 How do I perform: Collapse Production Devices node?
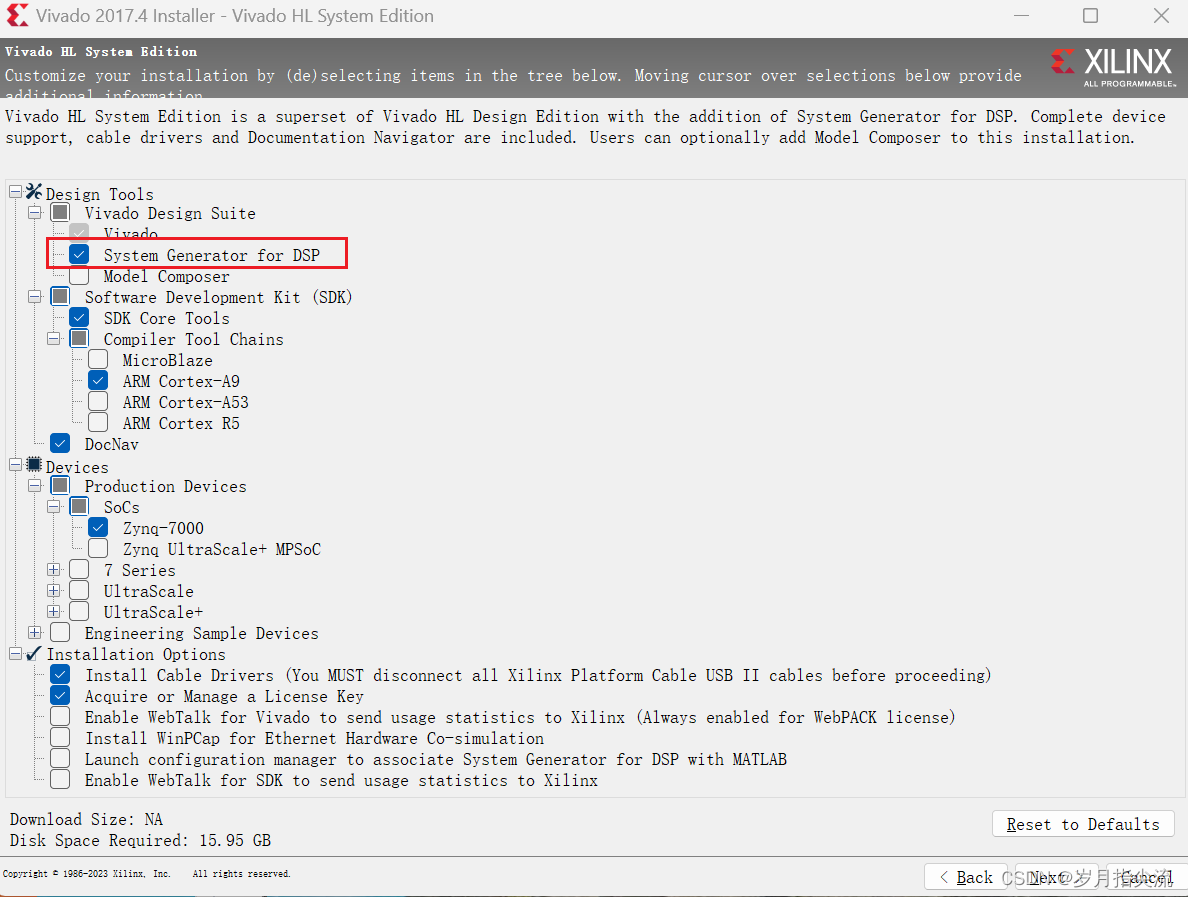[x=34, y=486]
